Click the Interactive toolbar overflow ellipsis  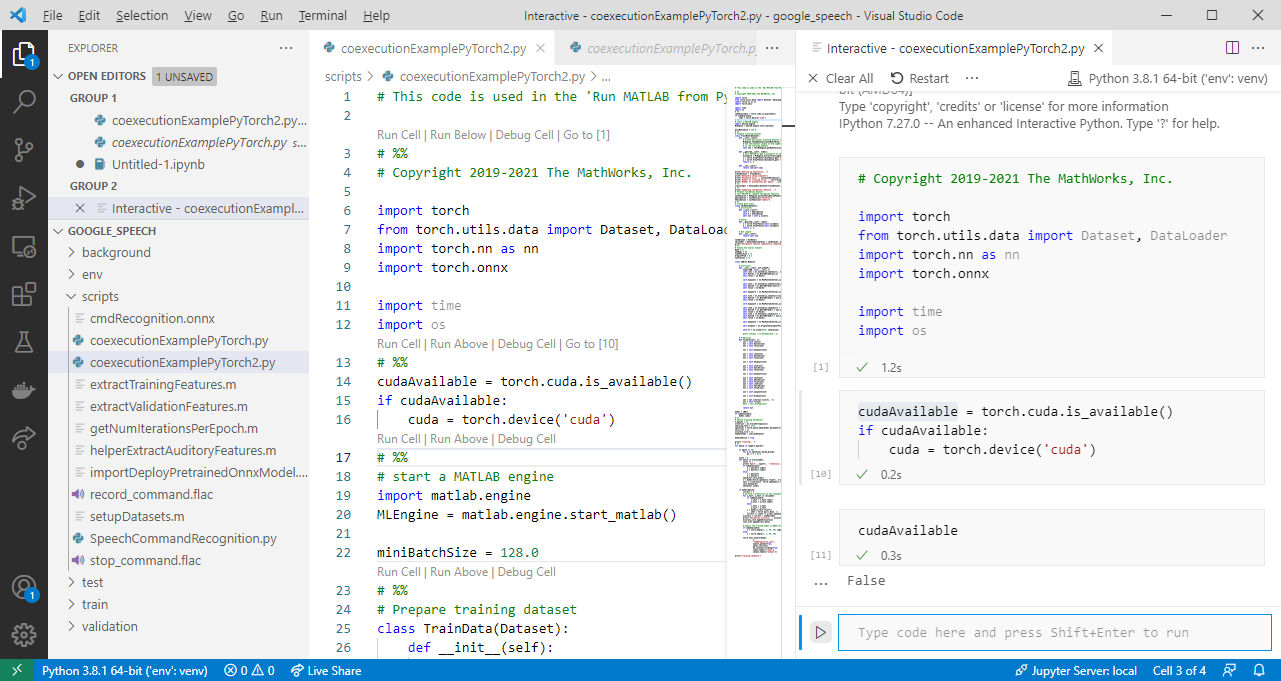pos(972,78)
